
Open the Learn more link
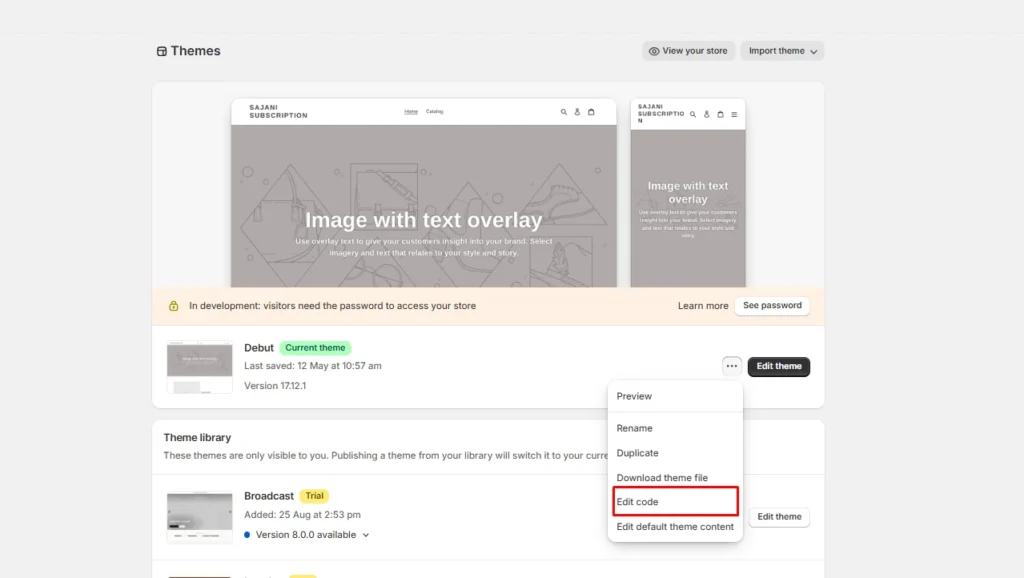click(702, 305)
